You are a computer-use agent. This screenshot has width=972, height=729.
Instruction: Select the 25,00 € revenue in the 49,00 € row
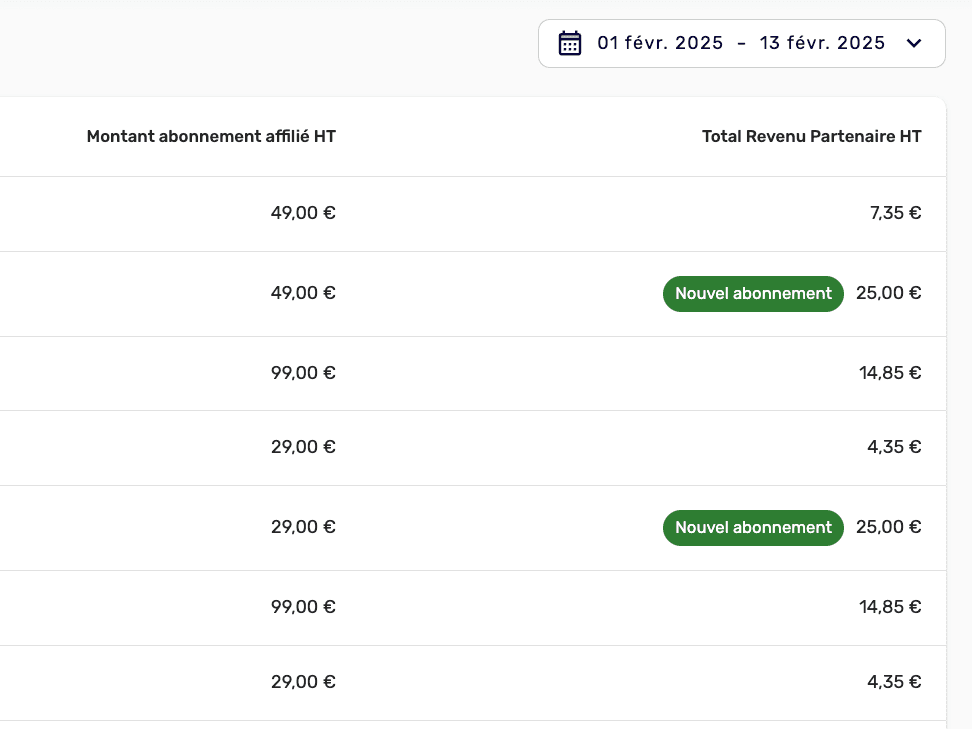tap(888, 294)
